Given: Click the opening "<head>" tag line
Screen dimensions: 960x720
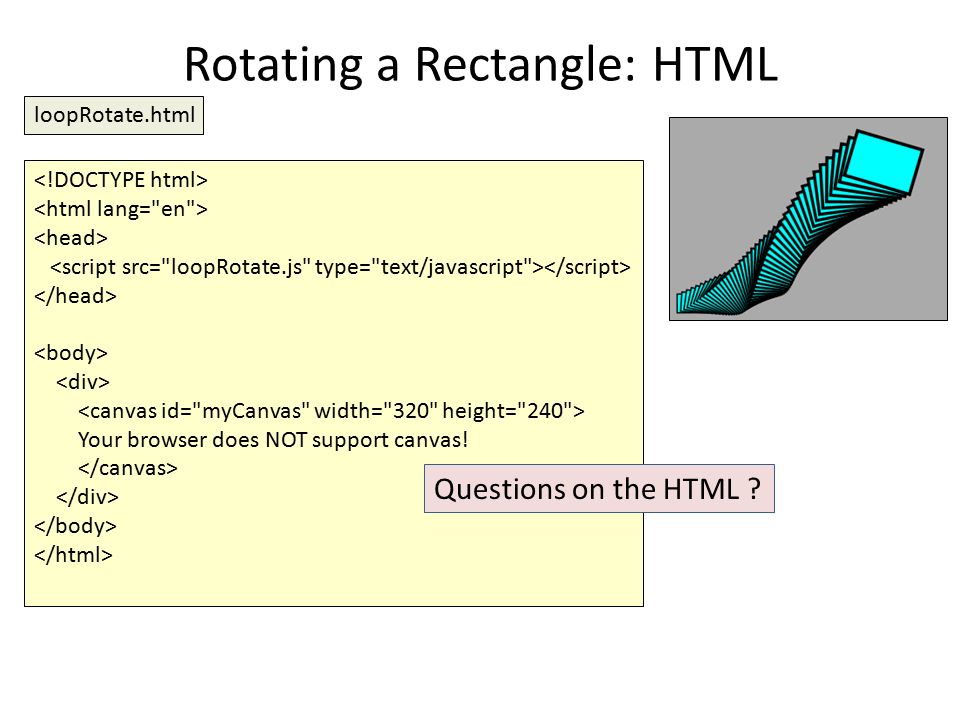Looking at the screenshot, I should click(x=71, y=238).
